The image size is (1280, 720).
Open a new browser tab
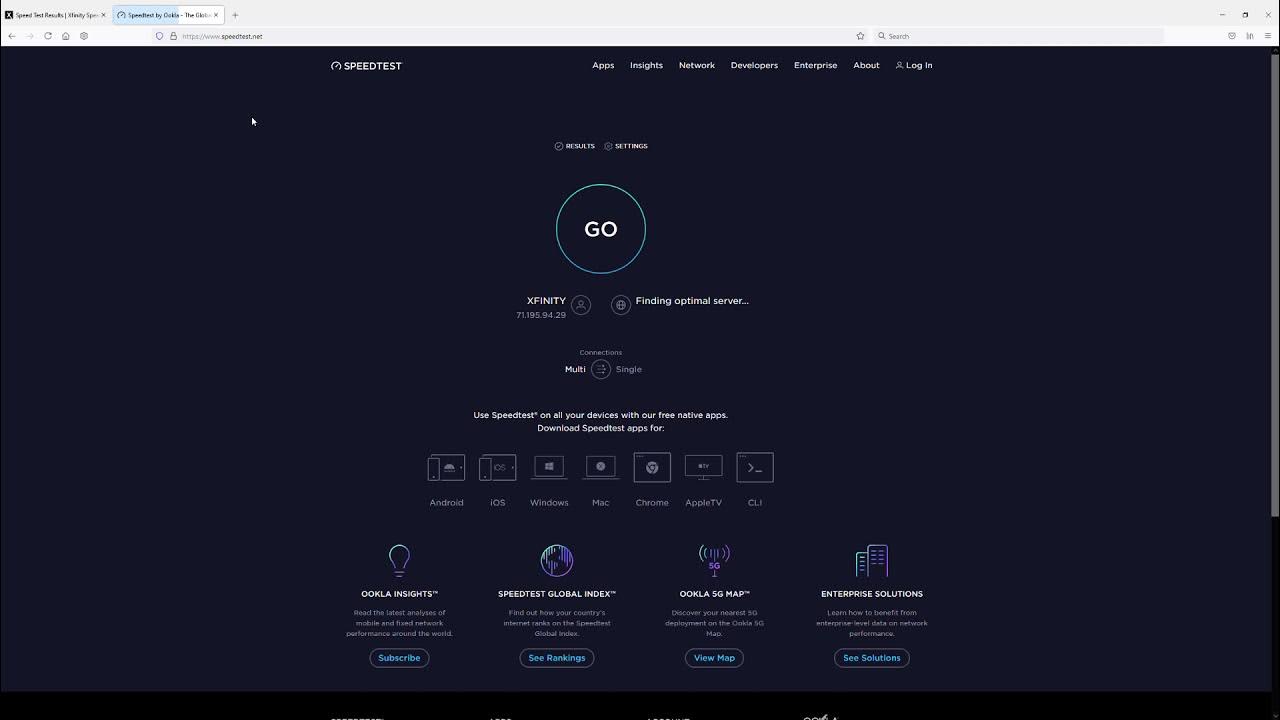(x=235, y=15)
